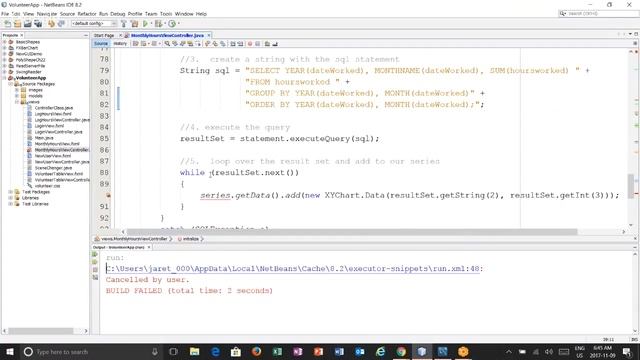Image resolution: width=640 pixels, height=360 pixels.
Task: Click the editor Find Selection magnifier icon
Action: pyautogui.click(x=167, y=44)
